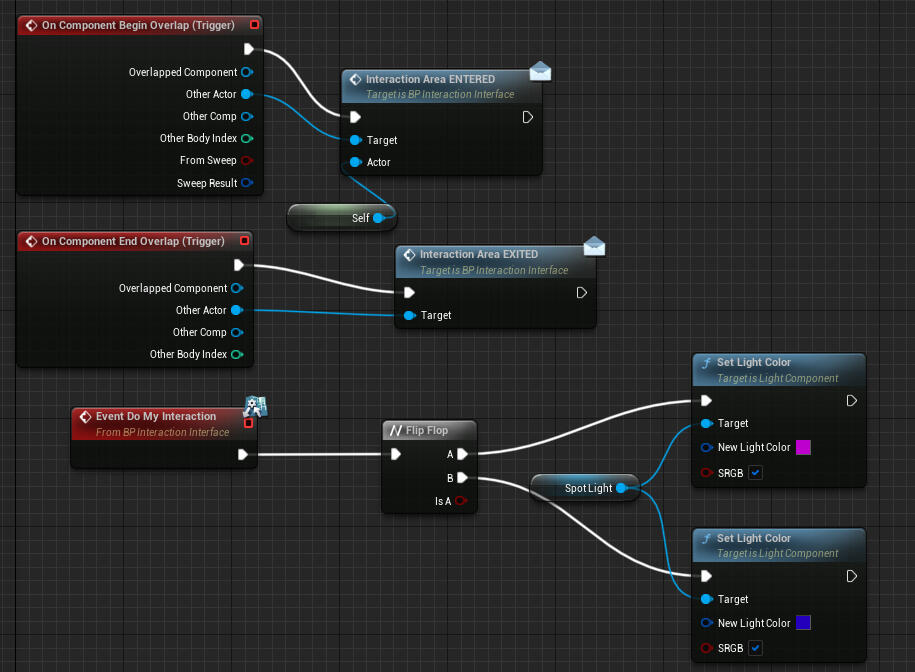Click the blue New Light Color swatch
Screen dimensions: 915x672
[803, 623]
